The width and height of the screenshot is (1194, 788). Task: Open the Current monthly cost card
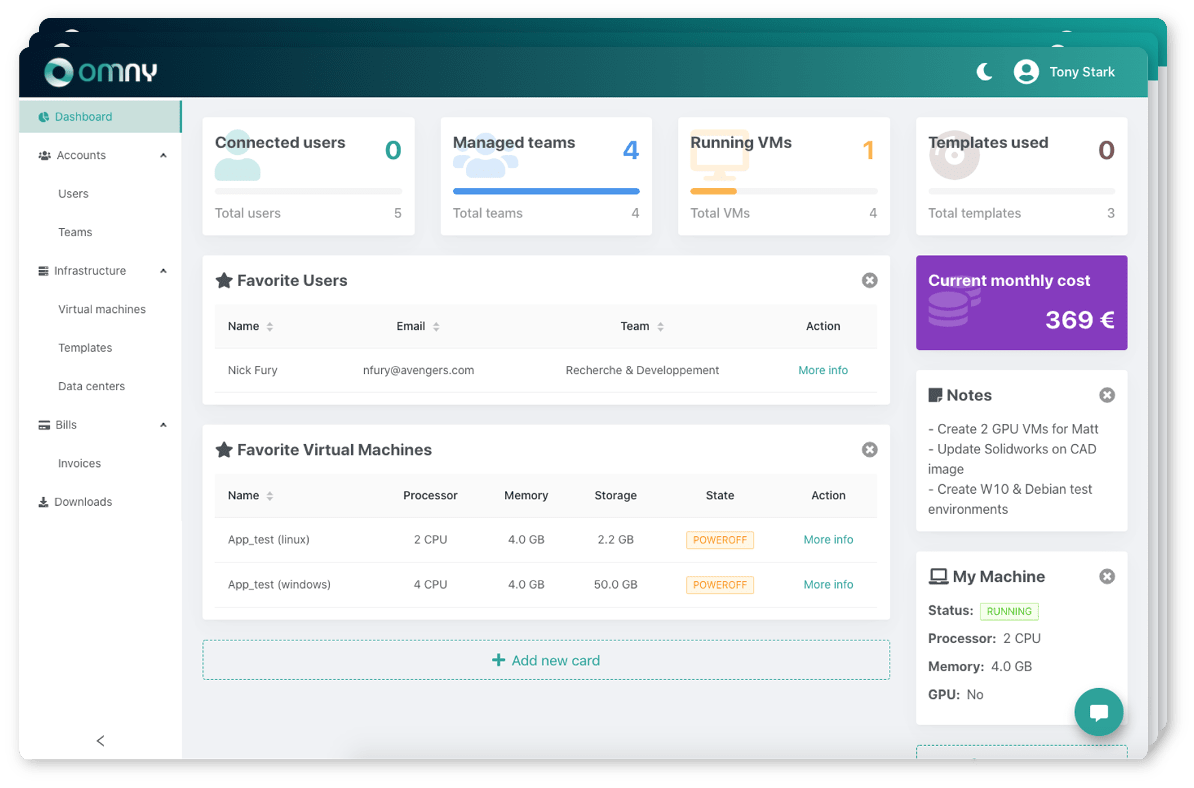[x=1021, y=302]
